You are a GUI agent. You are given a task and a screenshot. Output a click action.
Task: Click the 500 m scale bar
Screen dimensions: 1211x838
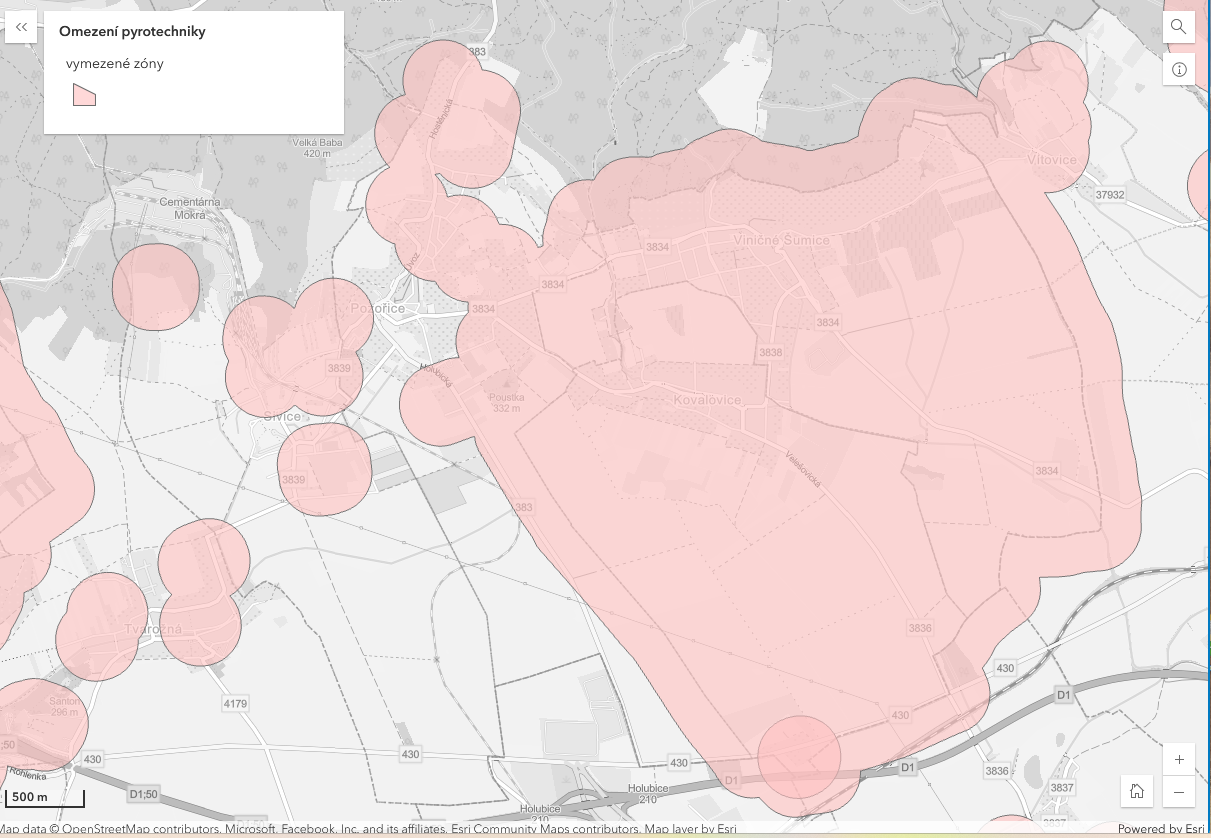[45, 798]
